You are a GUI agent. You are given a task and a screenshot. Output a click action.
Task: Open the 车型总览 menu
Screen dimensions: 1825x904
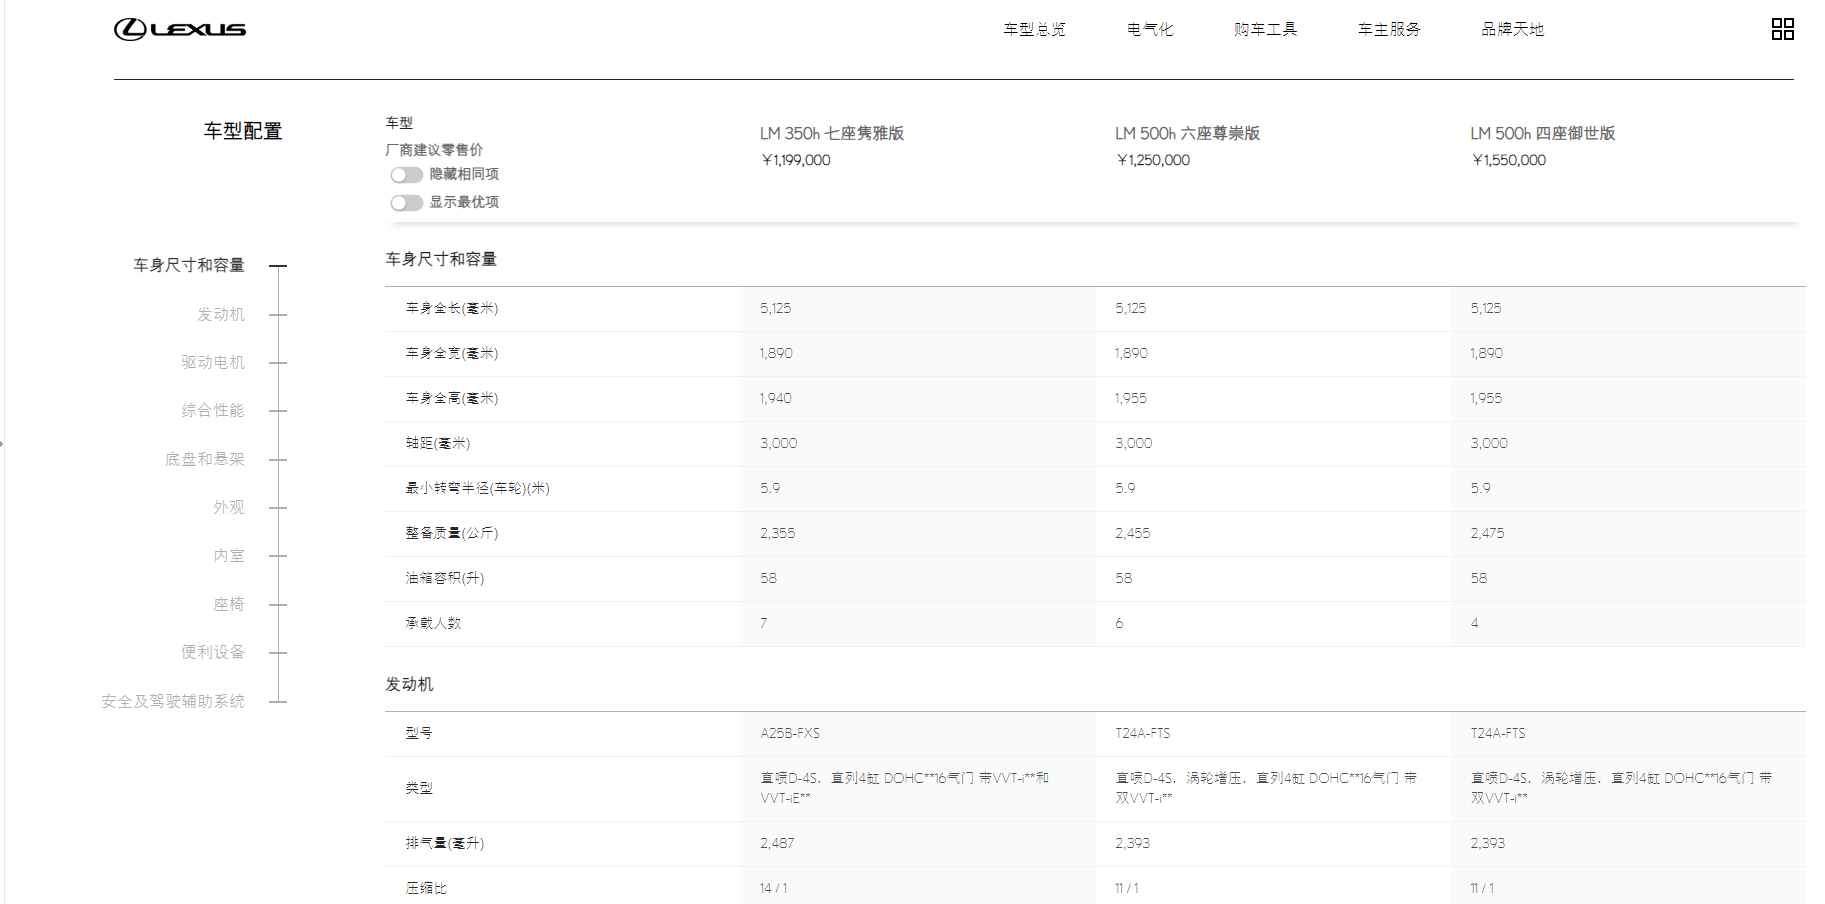(1034, 29)
